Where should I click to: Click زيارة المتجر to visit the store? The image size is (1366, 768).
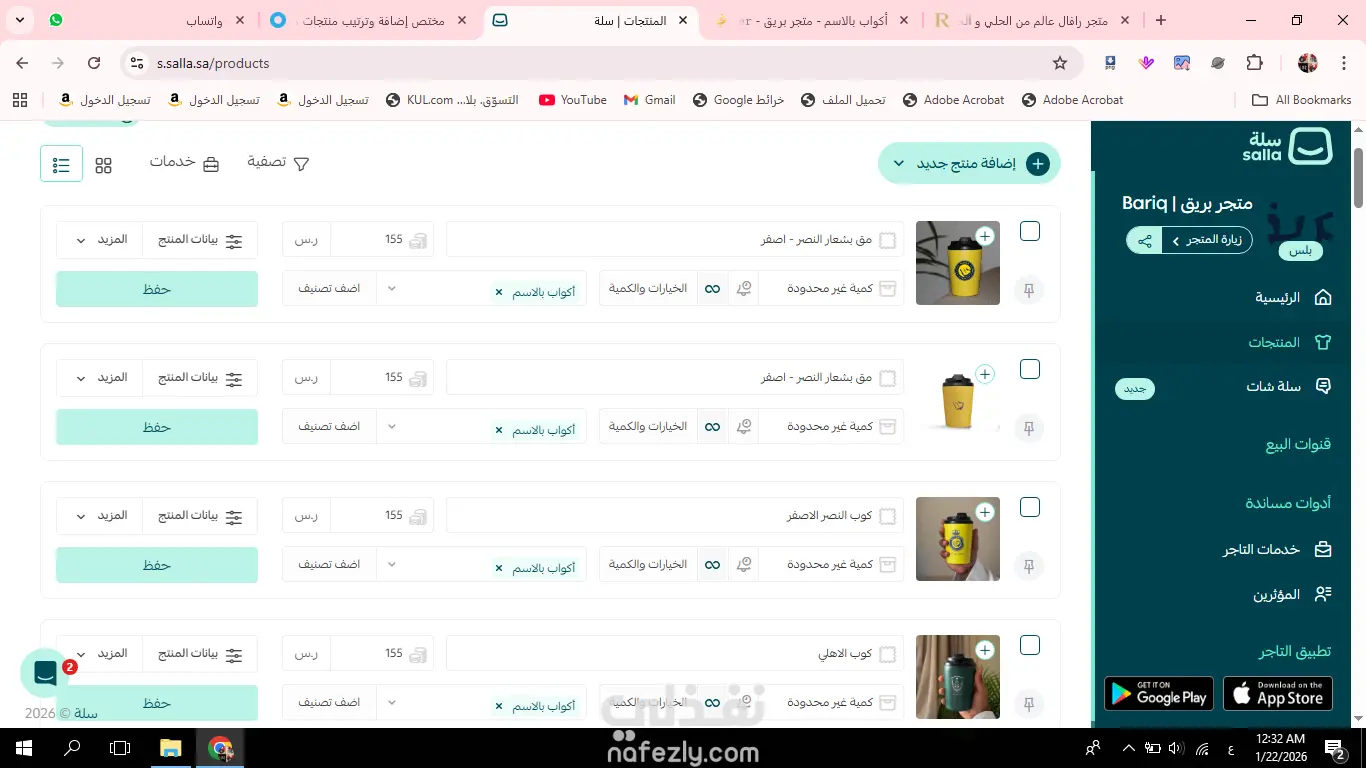tap(1207, 240)
